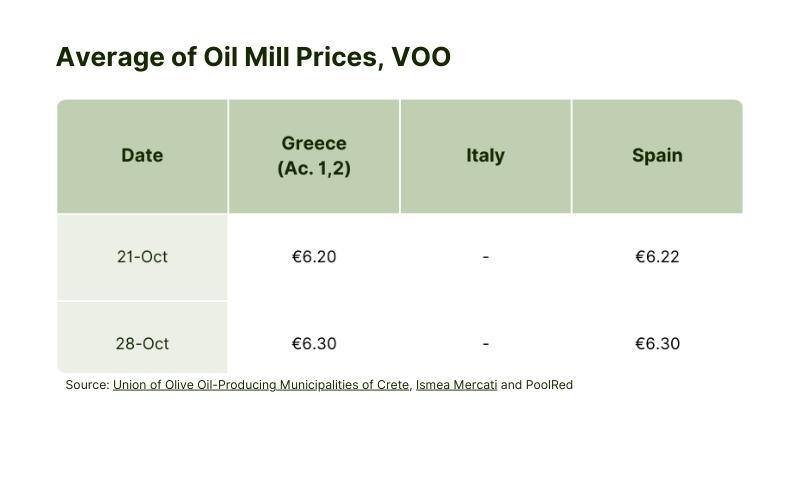Select Spain price €6.22 cell
This screenshot has height=500, width=800.
(657, 257)
